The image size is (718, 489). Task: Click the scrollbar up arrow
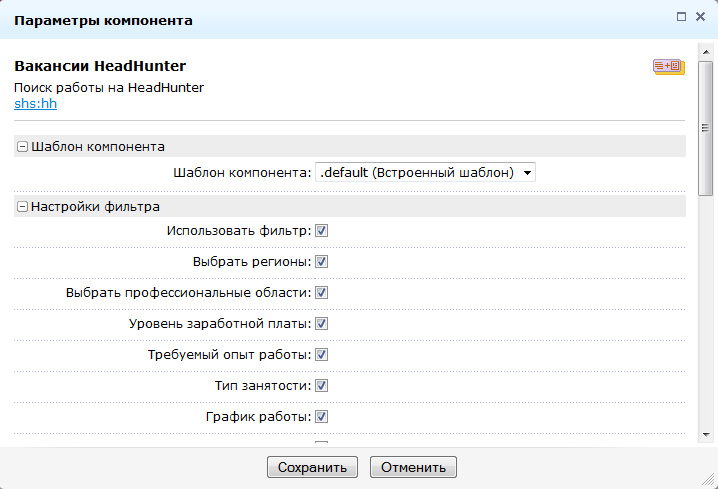tap(706, 49)
